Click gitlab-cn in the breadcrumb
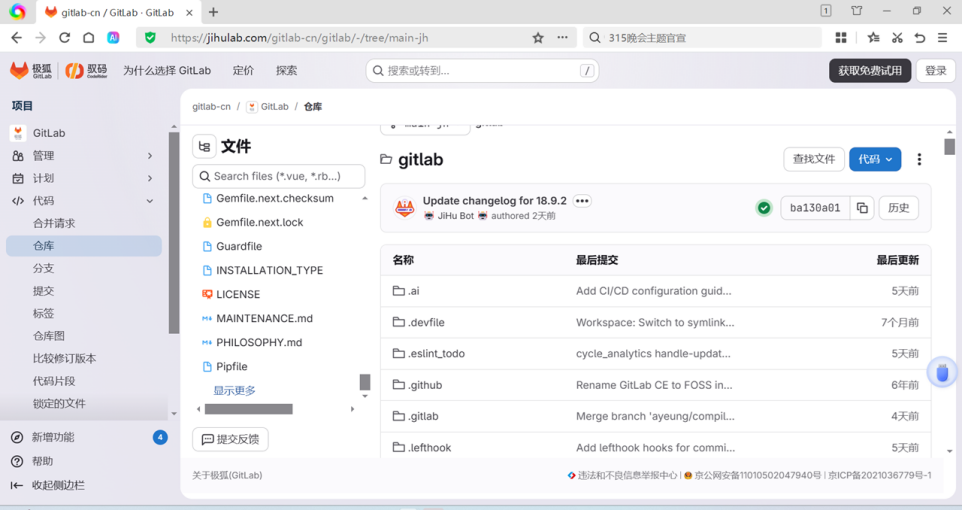 click(212, 107)
